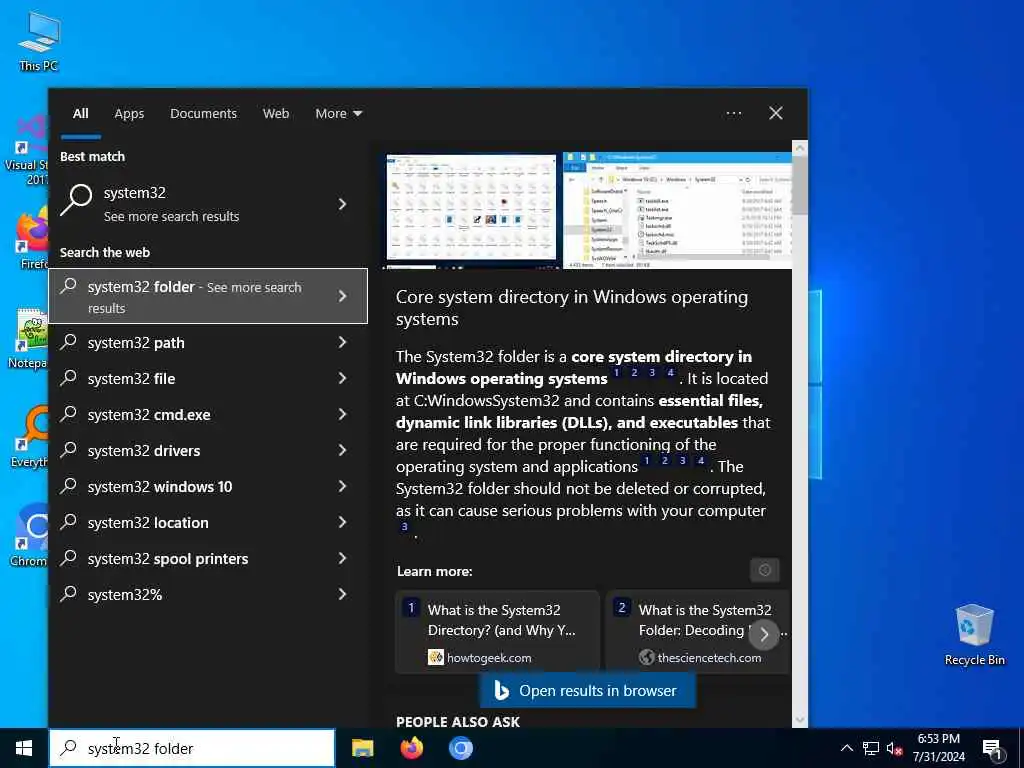Select the Notepad++ desktop shortcut

coord(29,338)
